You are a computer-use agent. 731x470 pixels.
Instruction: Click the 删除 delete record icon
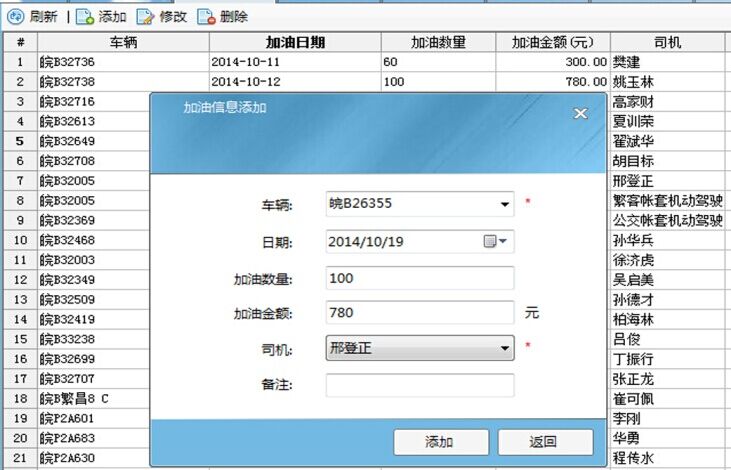206,16
